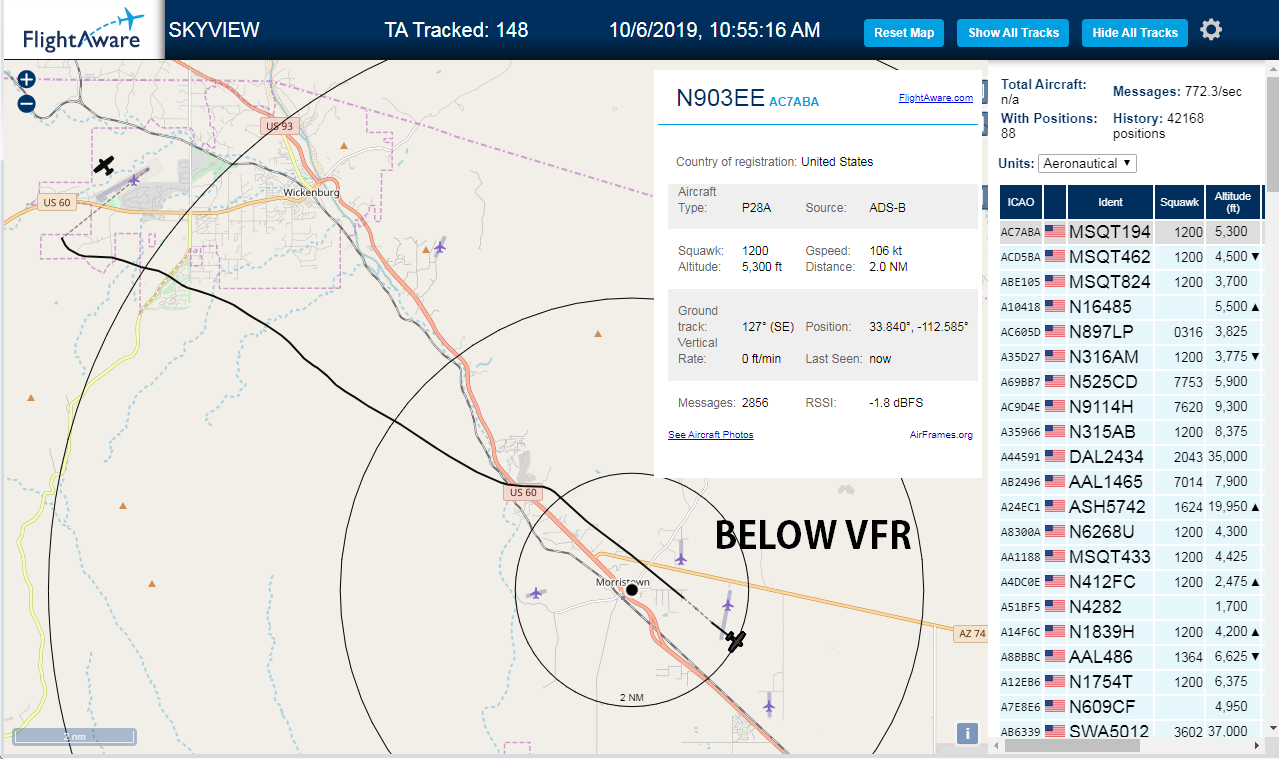Select the N412FC aircraft row
The width and height of the screenshot is (1279, 759).
1131,582
